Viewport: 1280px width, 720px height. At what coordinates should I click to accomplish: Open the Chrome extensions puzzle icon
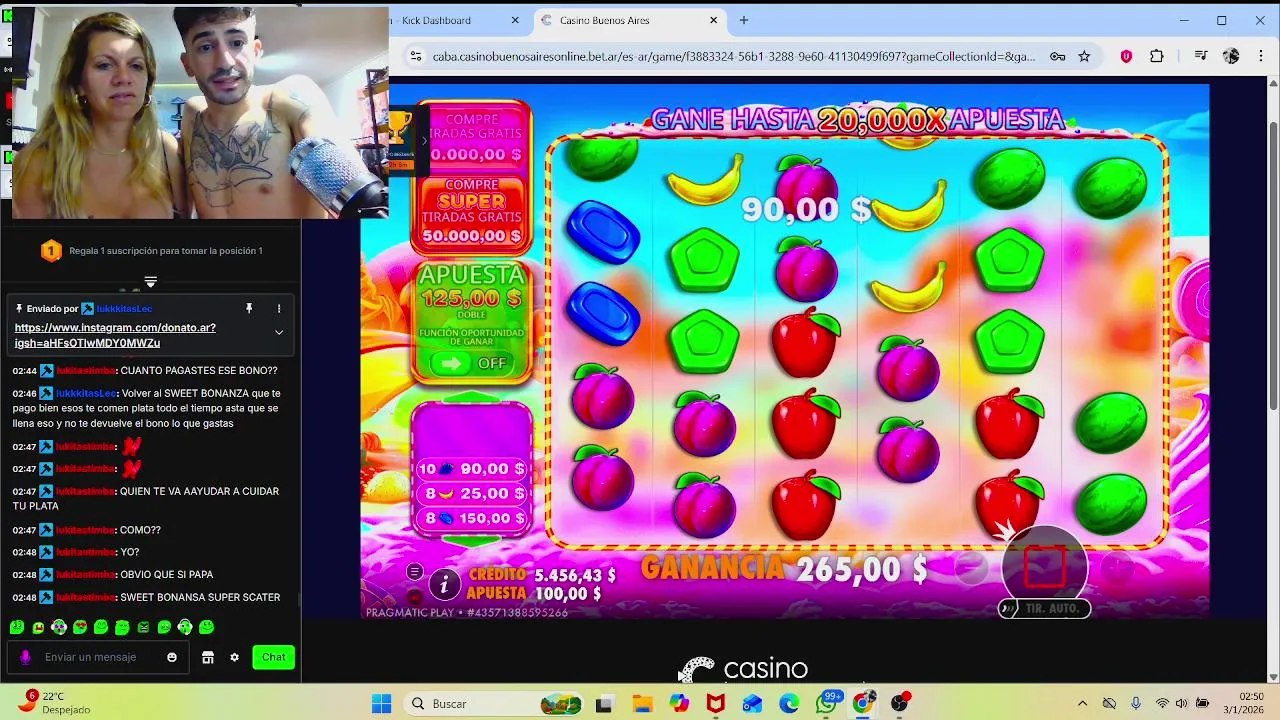tap(1157, 57)
